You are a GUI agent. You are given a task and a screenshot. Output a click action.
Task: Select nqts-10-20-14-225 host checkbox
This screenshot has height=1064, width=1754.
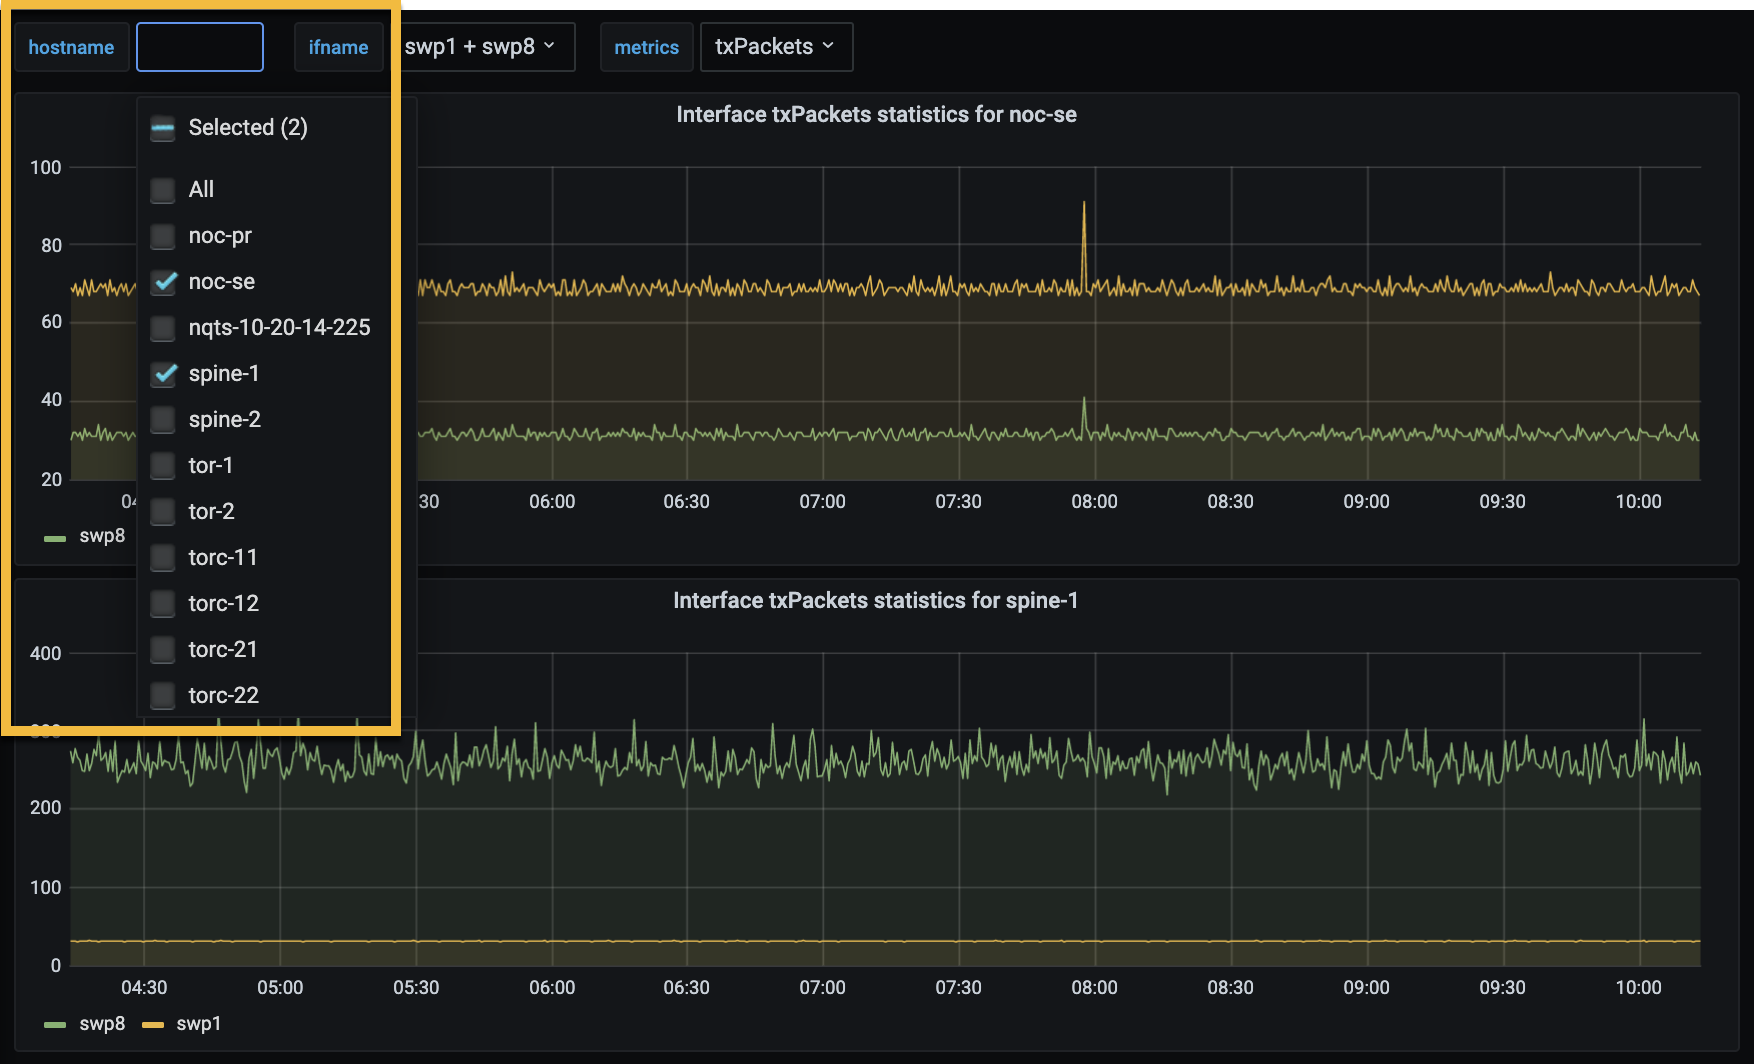(x=163, y=328)
